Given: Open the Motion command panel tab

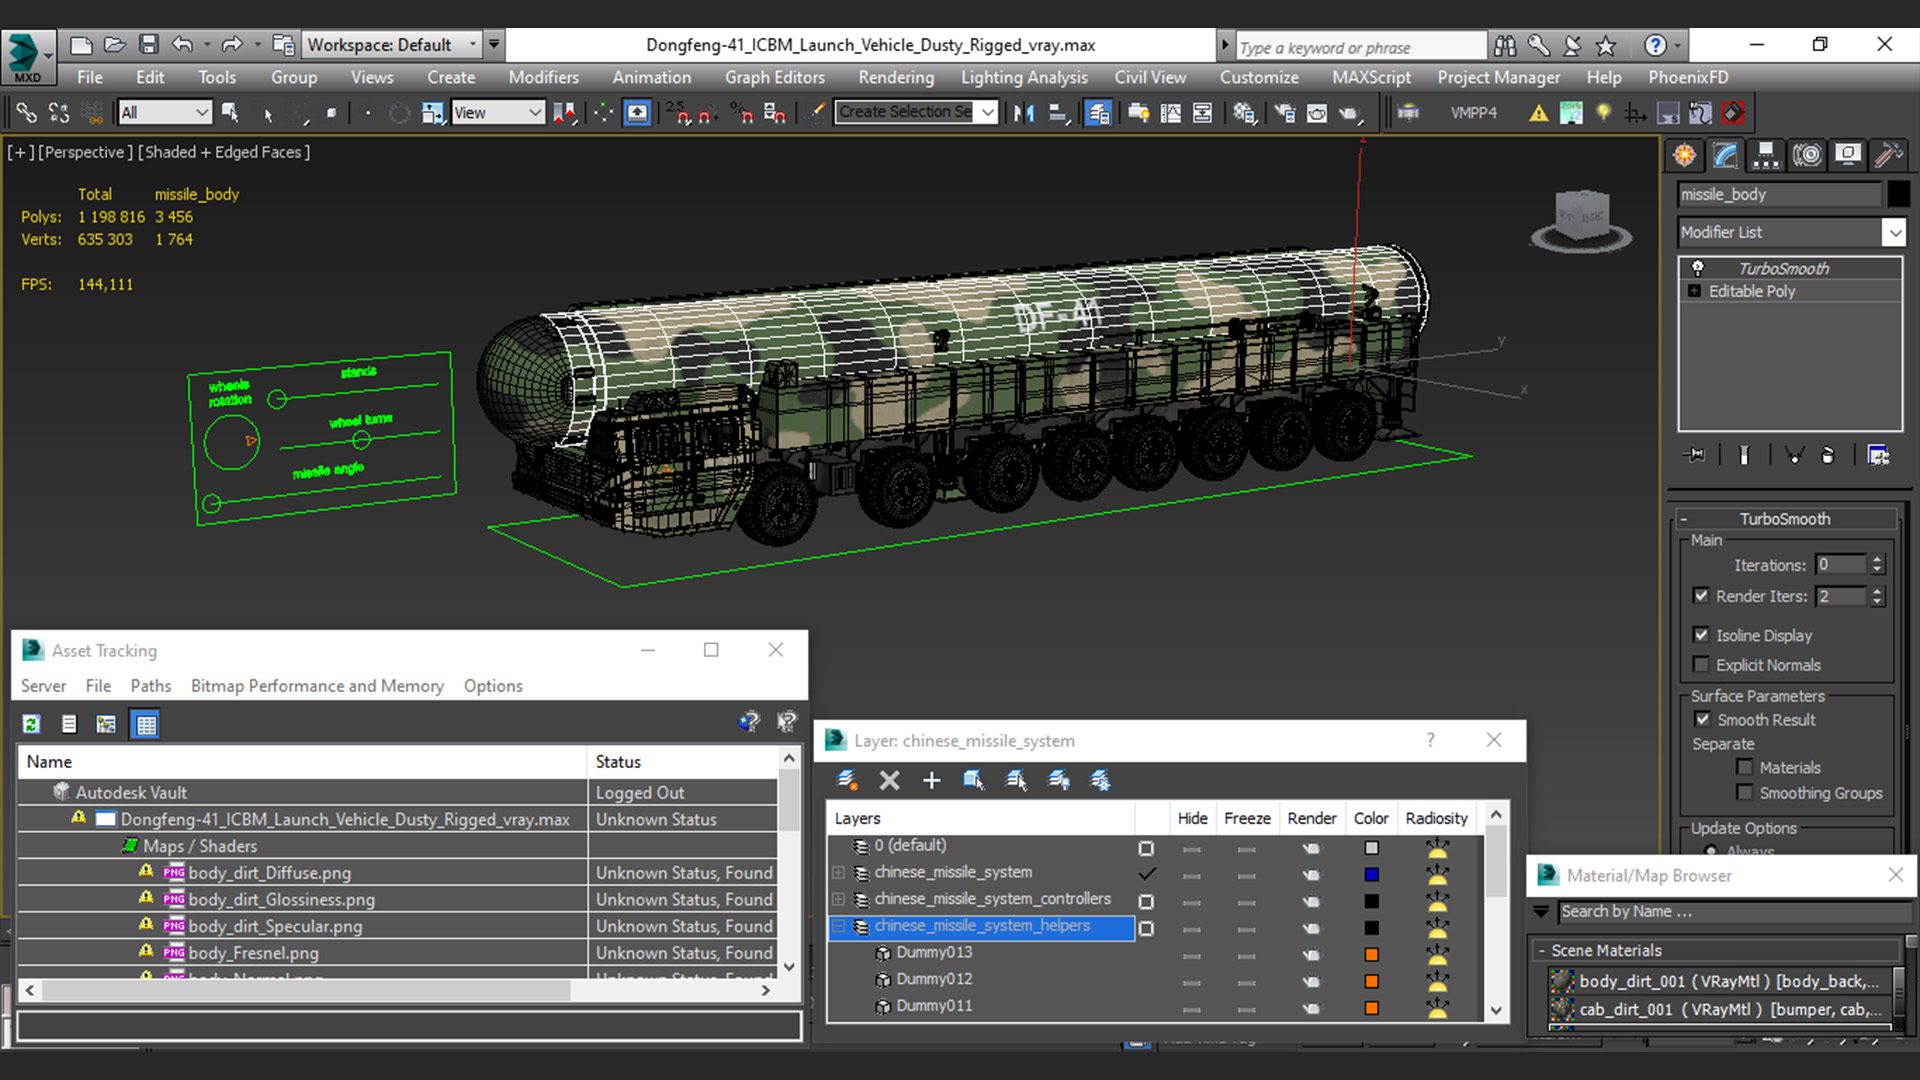Looking at the screenshot, I should pyautogui.click(x=1807, y=155).
